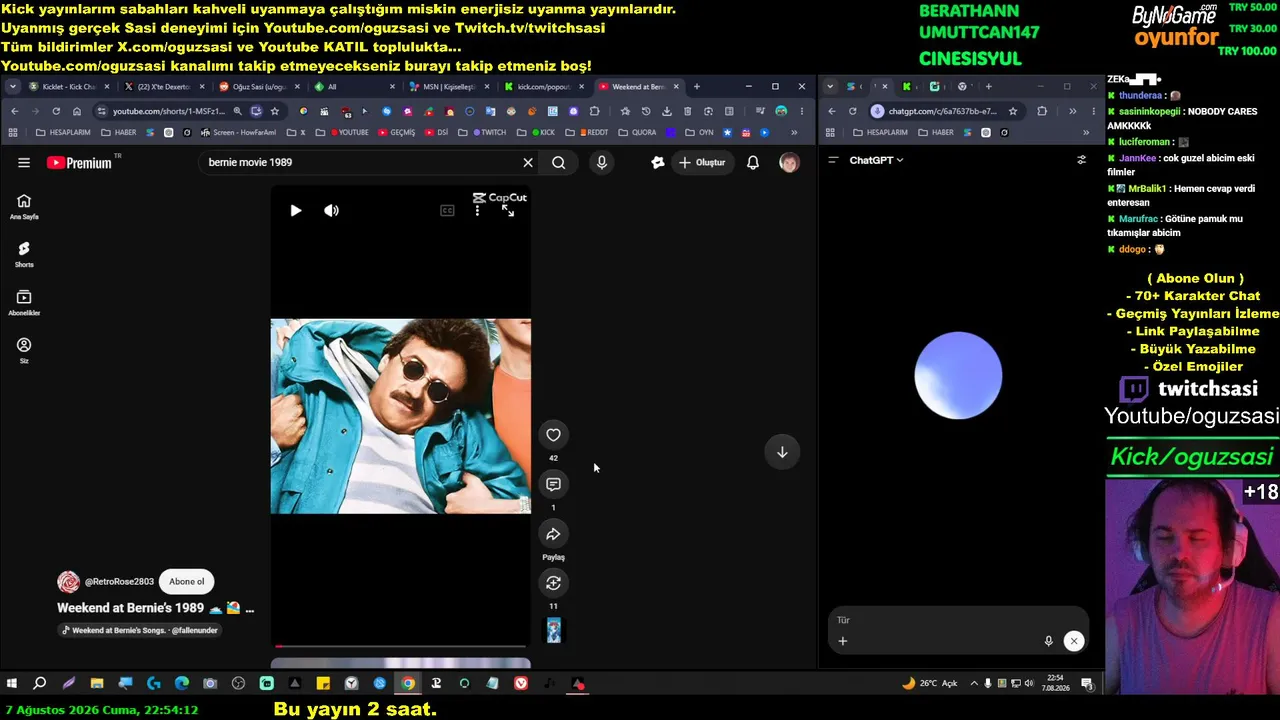Expand hidden bookmarks in the ChatGPT window

click(x=1086, y=132)
